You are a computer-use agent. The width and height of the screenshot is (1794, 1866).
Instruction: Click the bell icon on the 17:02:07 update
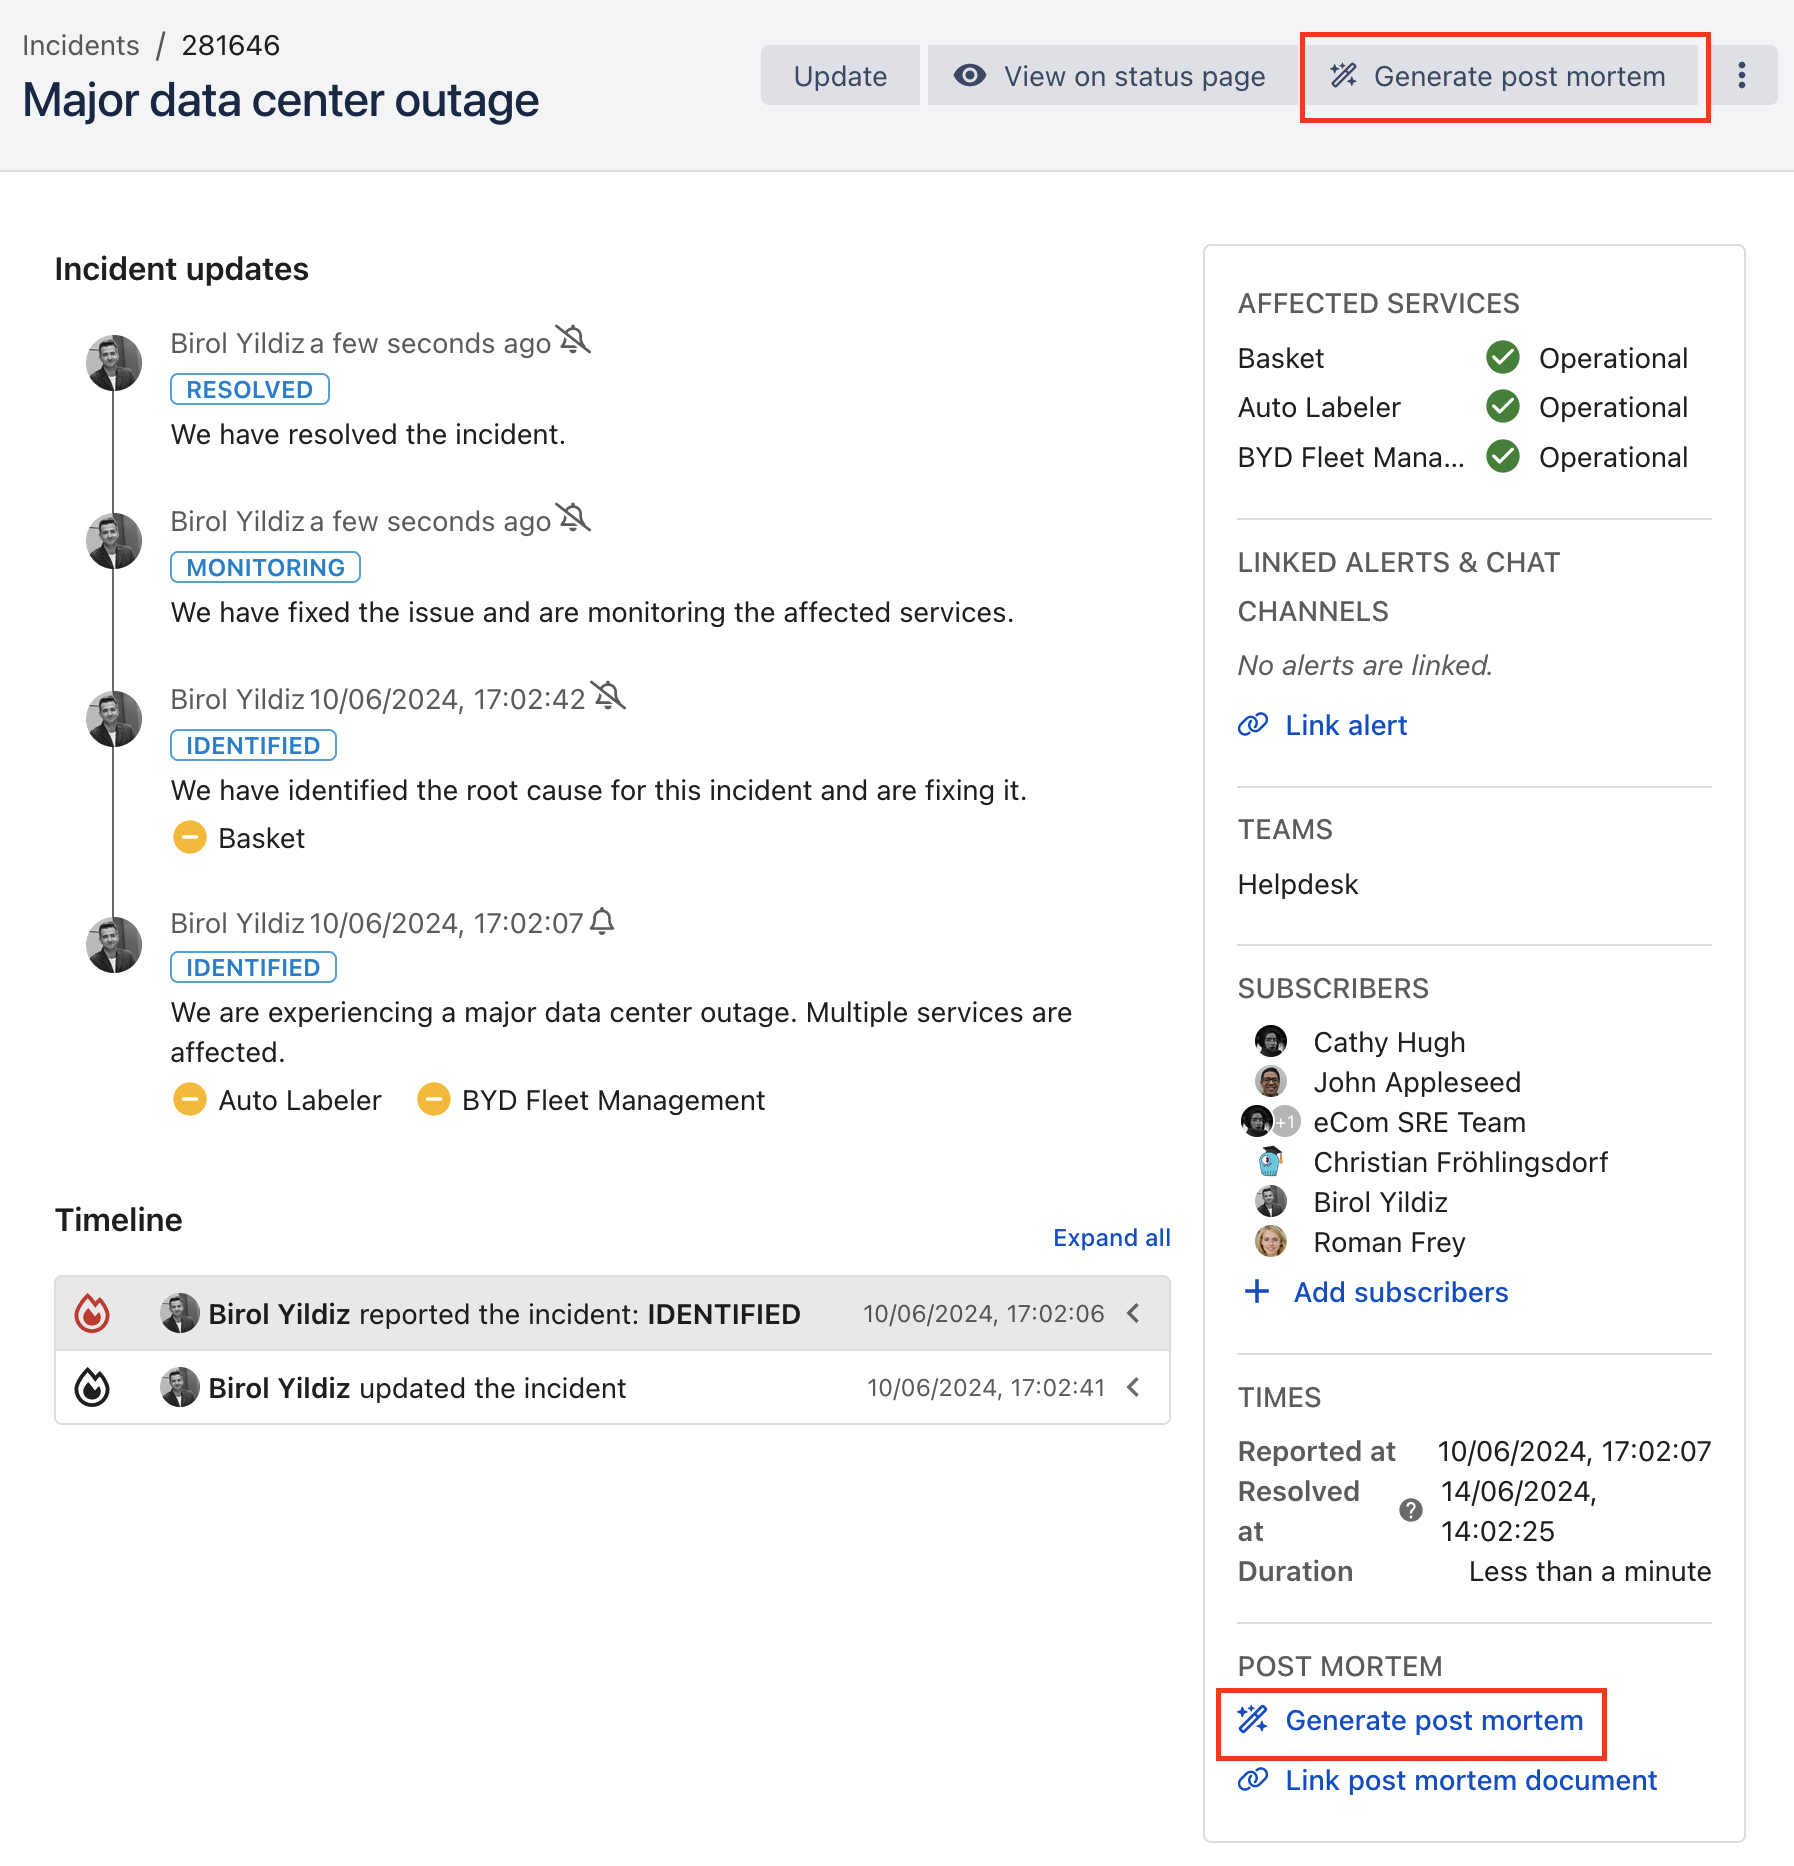602,921
